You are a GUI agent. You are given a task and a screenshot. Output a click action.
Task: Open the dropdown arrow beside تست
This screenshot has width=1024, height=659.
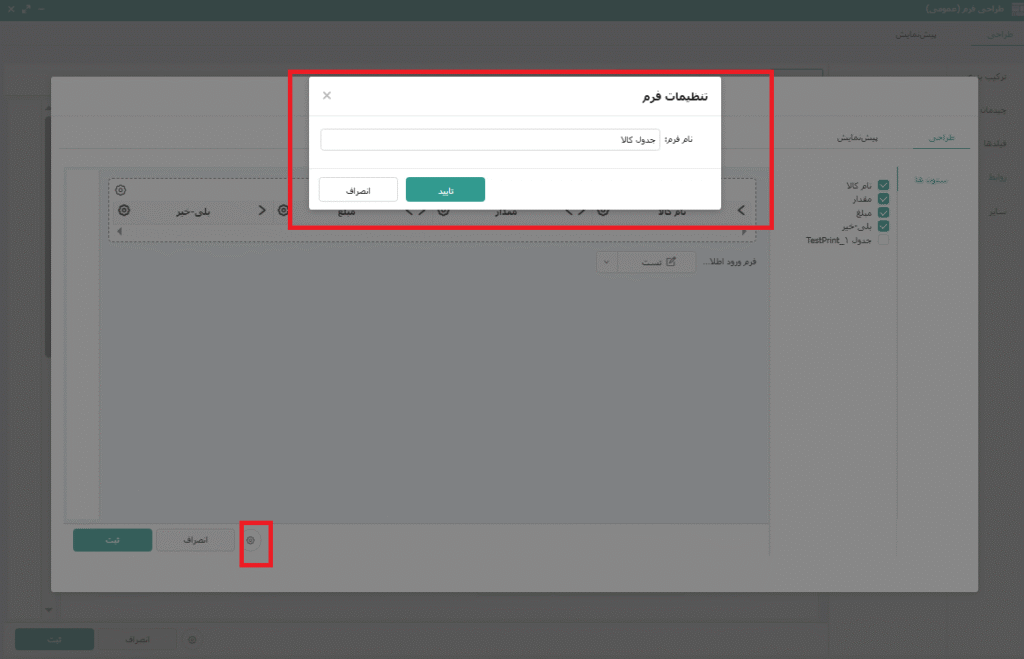click(x=607, y=262)
